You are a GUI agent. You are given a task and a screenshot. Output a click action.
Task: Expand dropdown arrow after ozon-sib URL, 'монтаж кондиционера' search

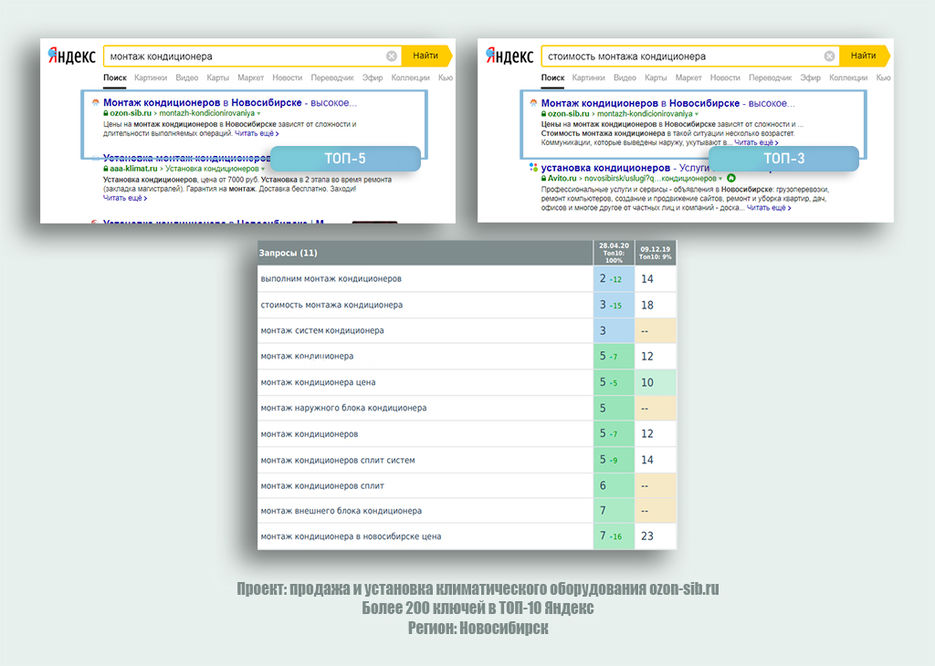[x=259, y=113]
